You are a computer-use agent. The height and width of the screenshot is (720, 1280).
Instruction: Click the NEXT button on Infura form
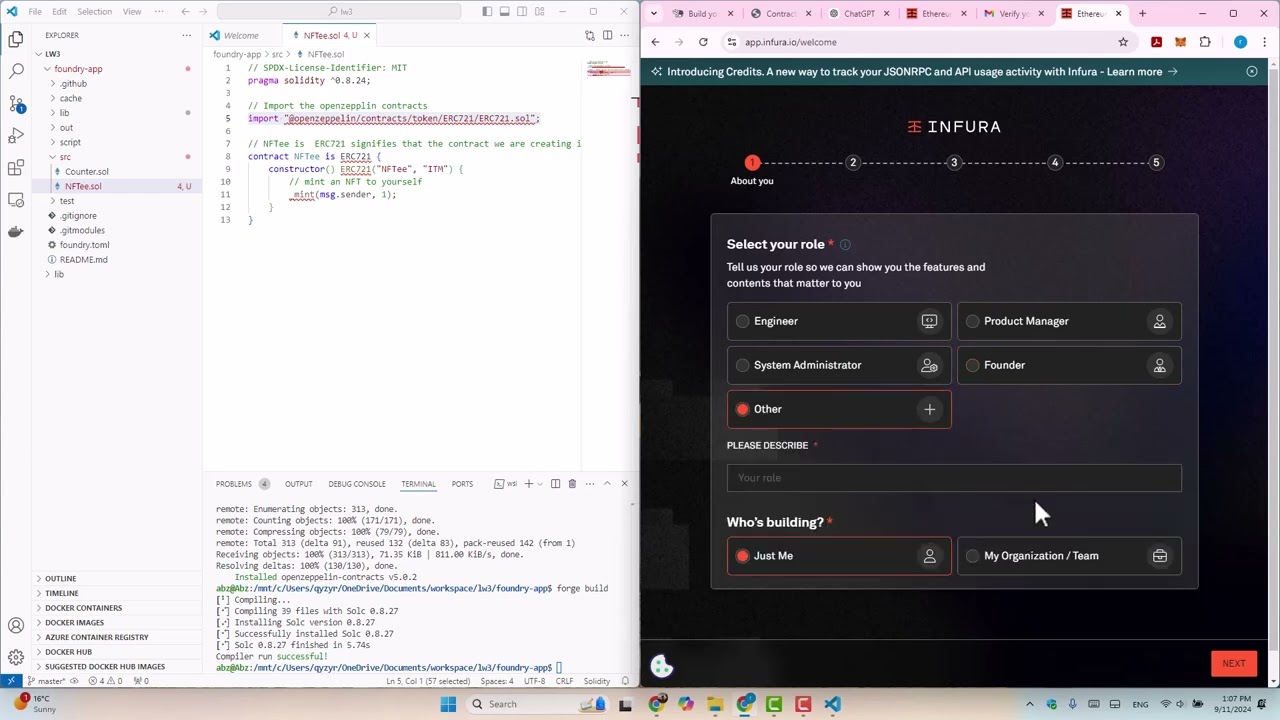click(x=1234, y=664)
